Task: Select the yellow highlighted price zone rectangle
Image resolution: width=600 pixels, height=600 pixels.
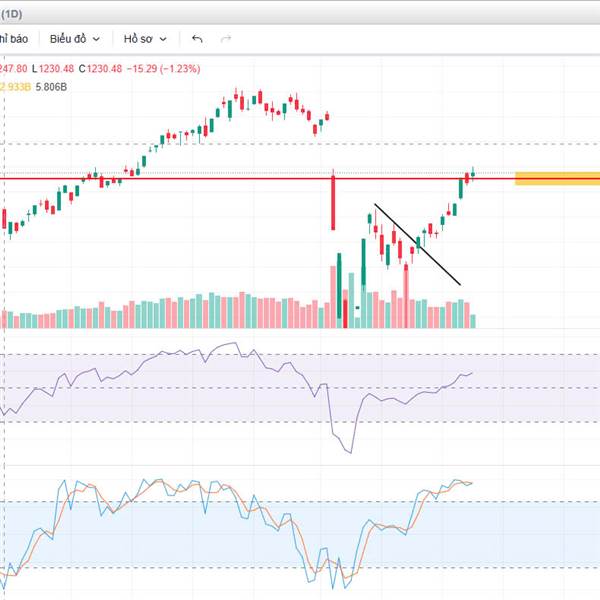Action: pyautogui.click(x=558, y=179)
